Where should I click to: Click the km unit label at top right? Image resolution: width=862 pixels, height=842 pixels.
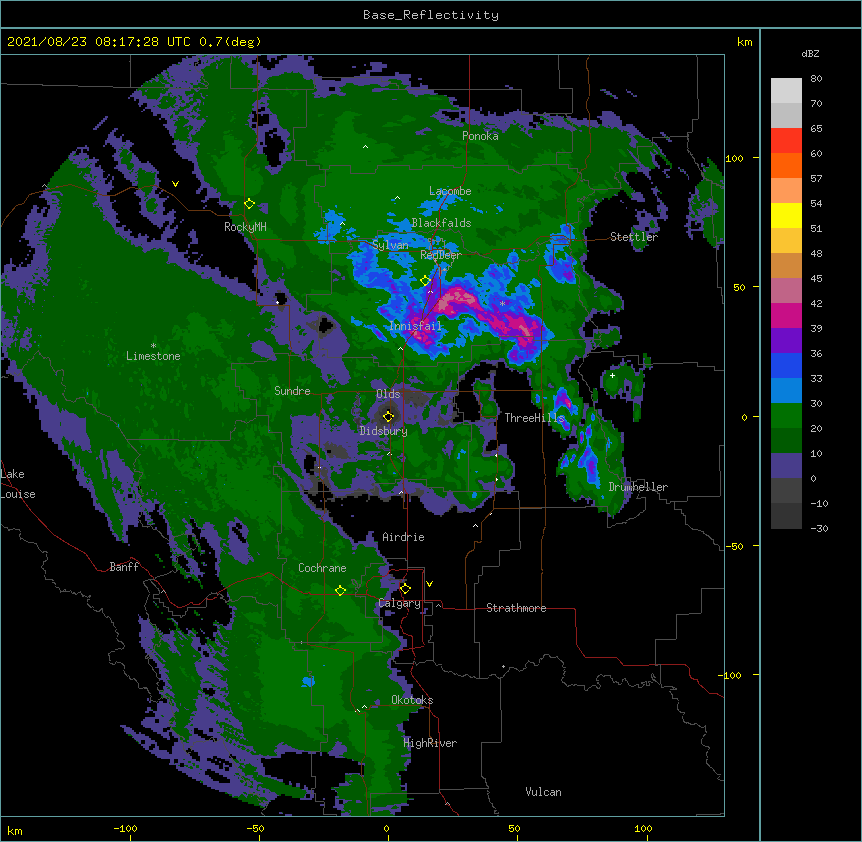[x=744, y=42]
